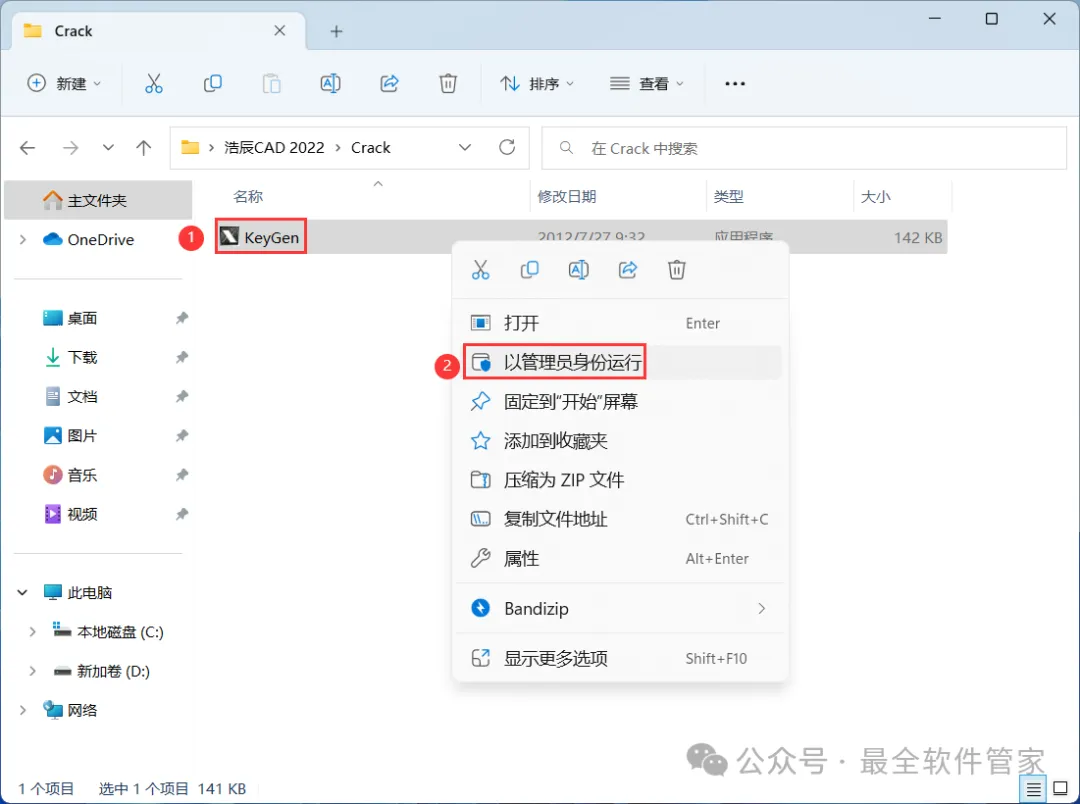Select 此电脑 in the sidebar
1080x804 pixels.
[90, 592]
